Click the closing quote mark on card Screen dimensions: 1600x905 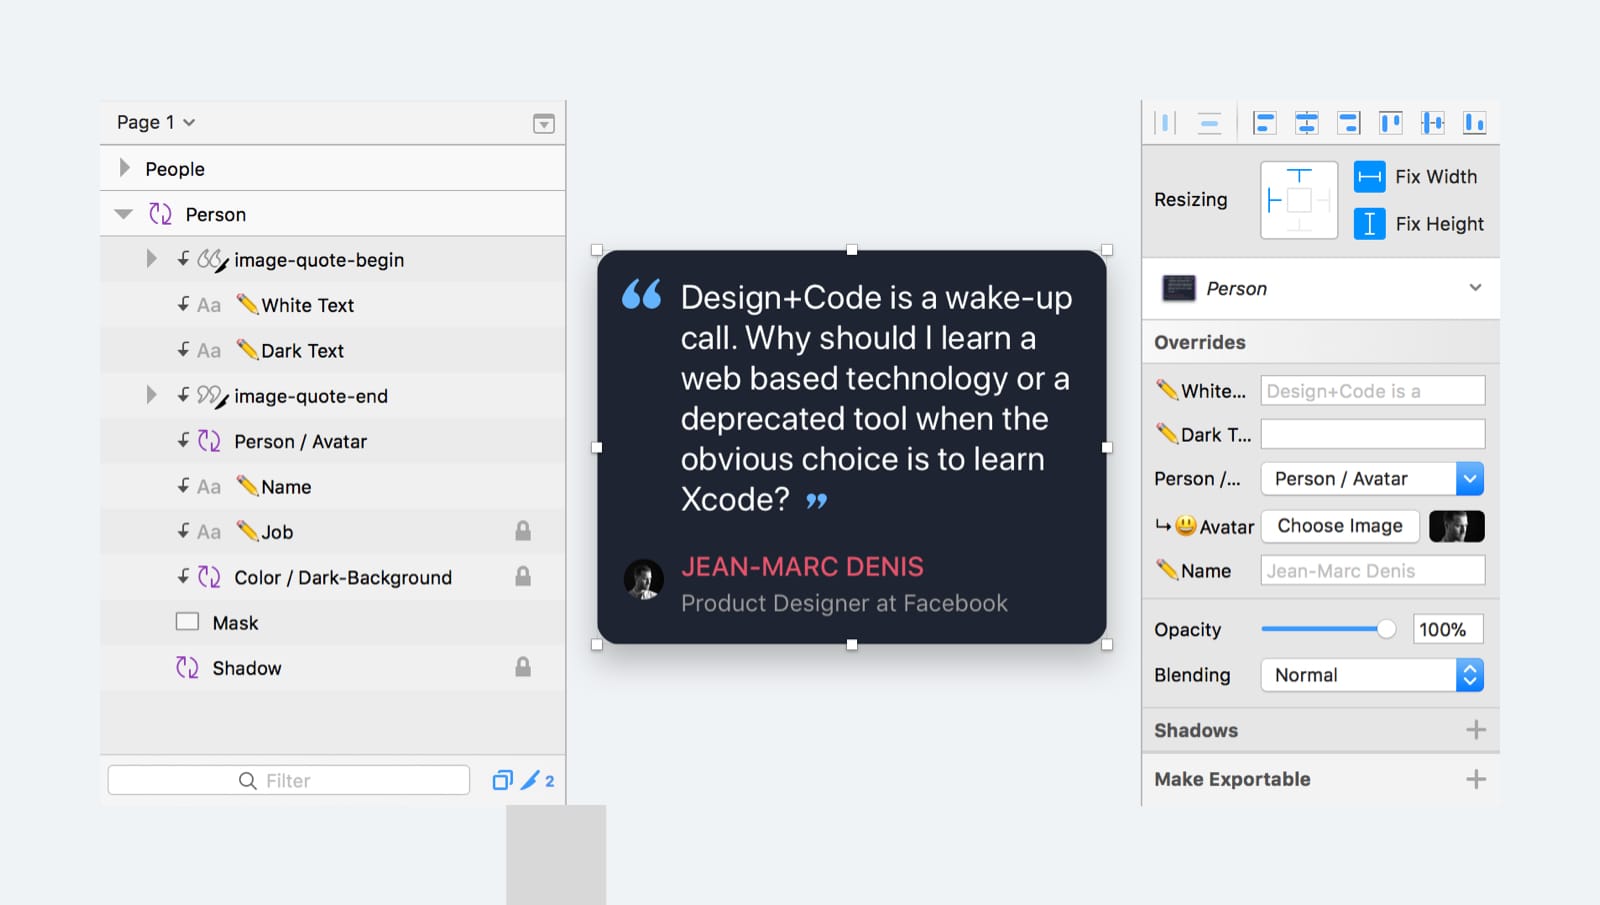(817, 500)
